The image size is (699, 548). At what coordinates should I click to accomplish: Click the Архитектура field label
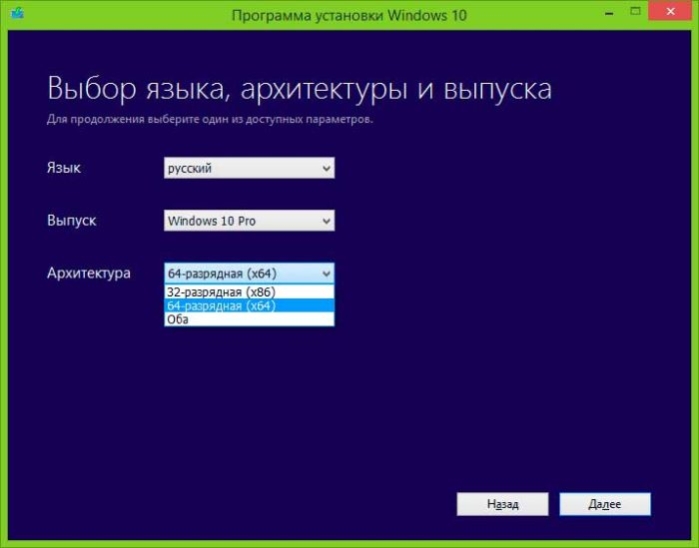point(89,273)
